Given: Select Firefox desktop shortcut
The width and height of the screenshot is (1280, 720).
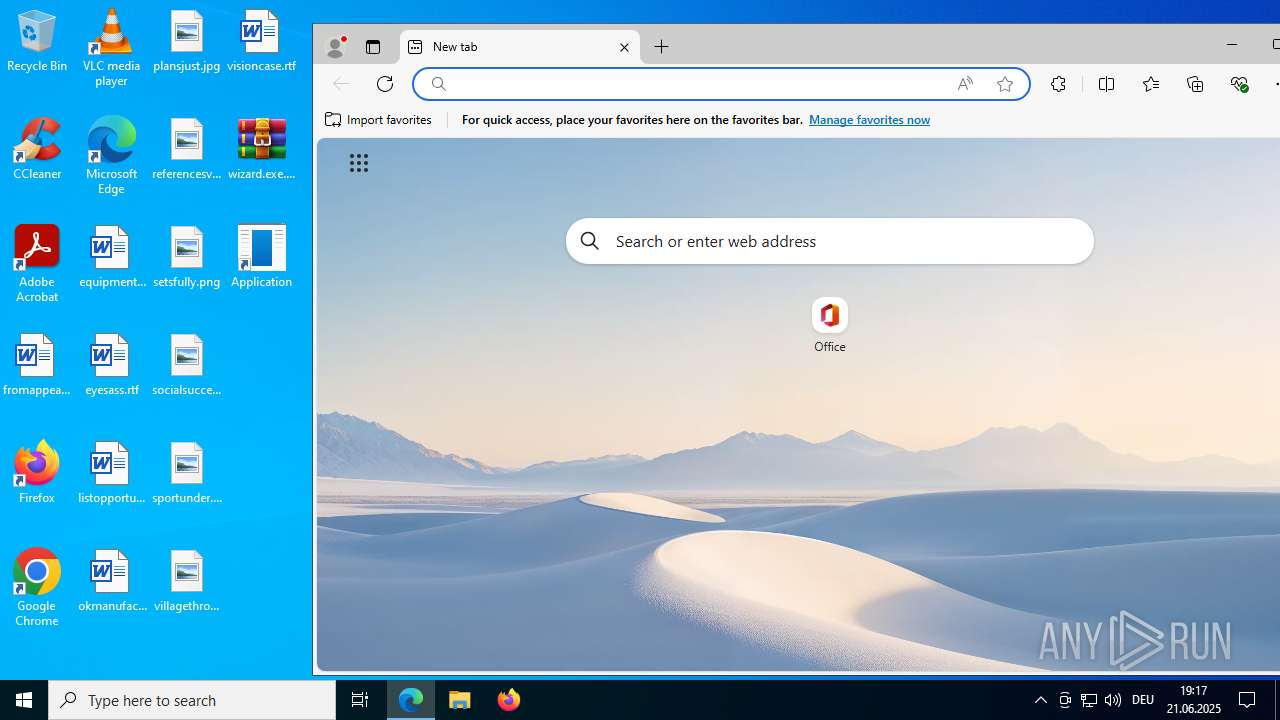Looking at the screenshot, I should [x=37, y=471].
